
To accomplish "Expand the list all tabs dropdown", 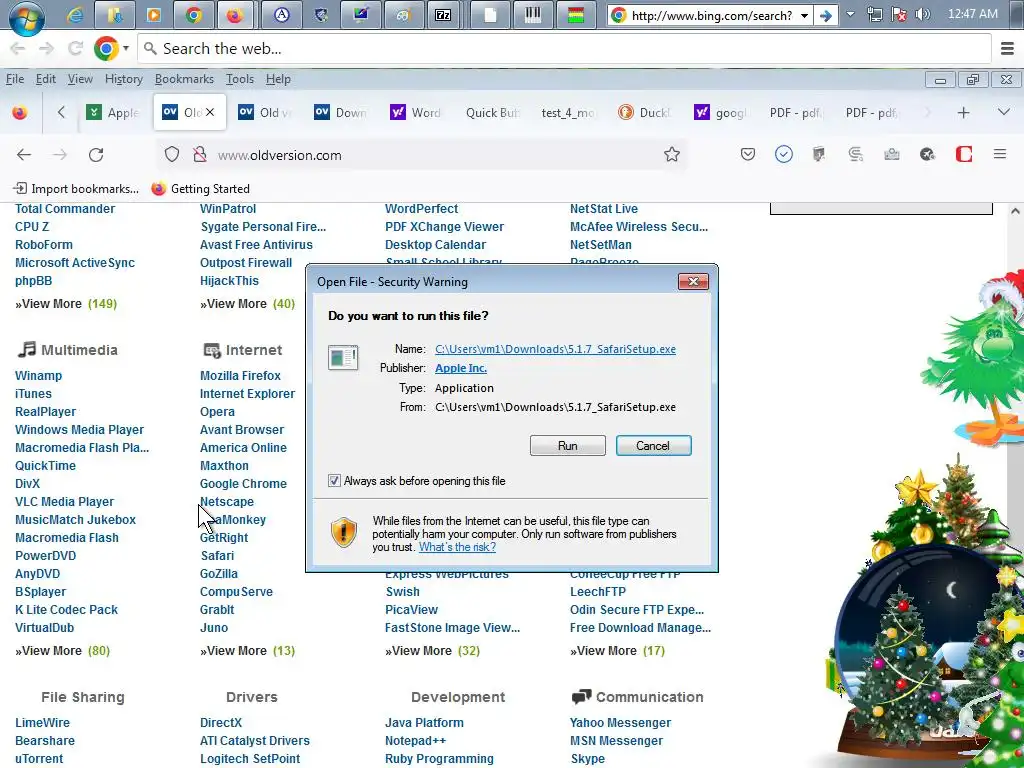I will [1004, 112].
